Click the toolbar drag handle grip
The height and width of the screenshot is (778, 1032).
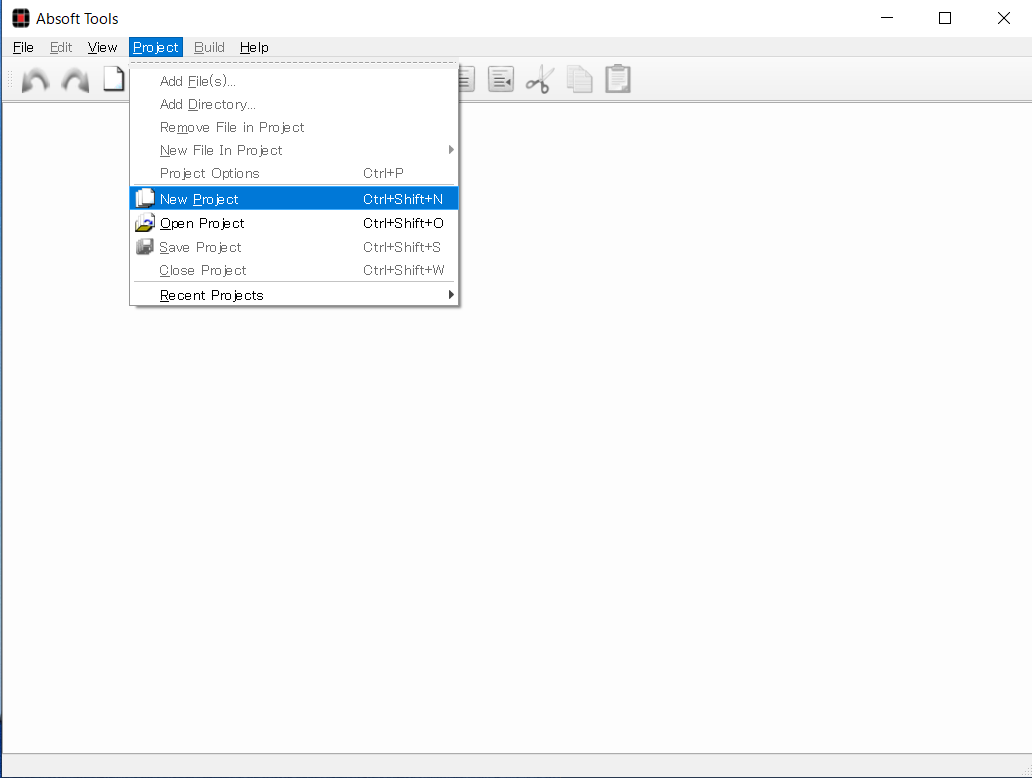point(10,80)
